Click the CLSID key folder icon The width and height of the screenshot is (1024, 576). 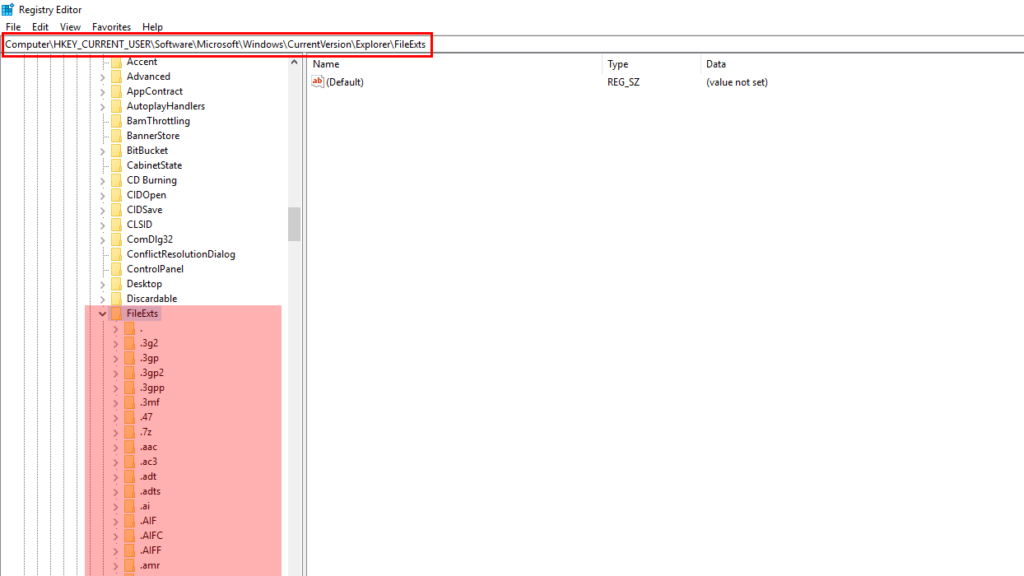[x=117, y=224]
